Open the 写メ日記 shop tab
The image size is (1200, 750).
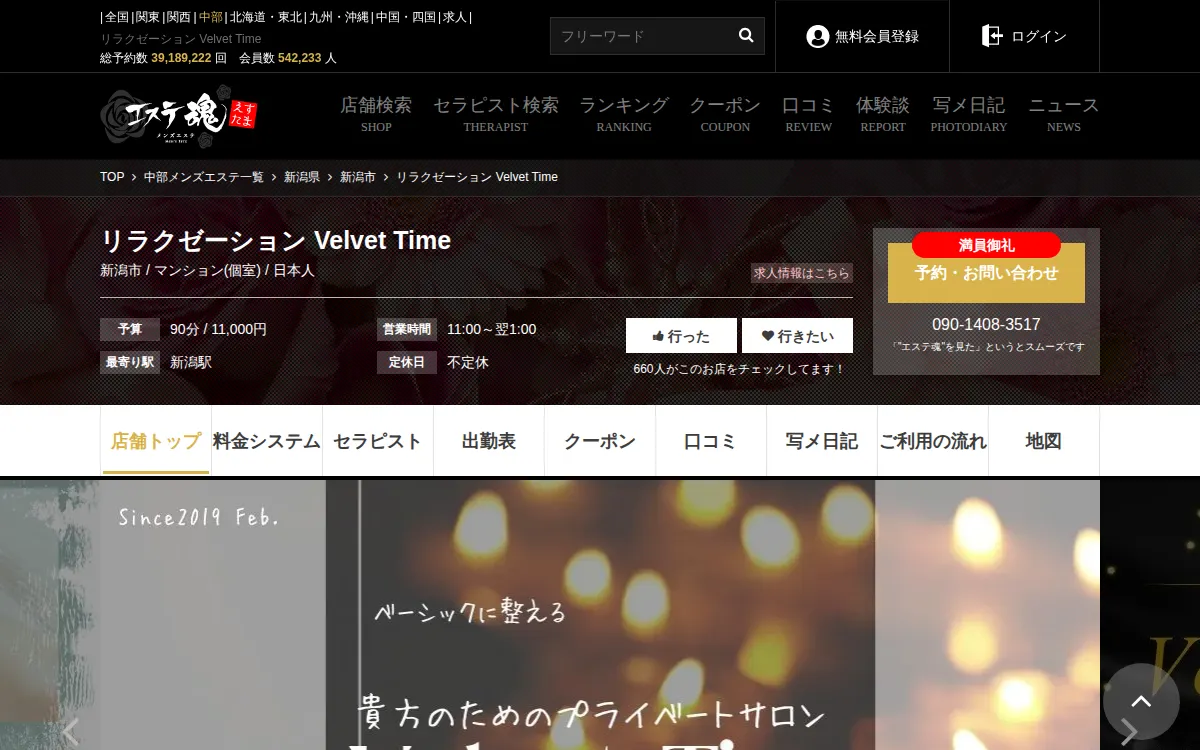[x=822, y=441]
